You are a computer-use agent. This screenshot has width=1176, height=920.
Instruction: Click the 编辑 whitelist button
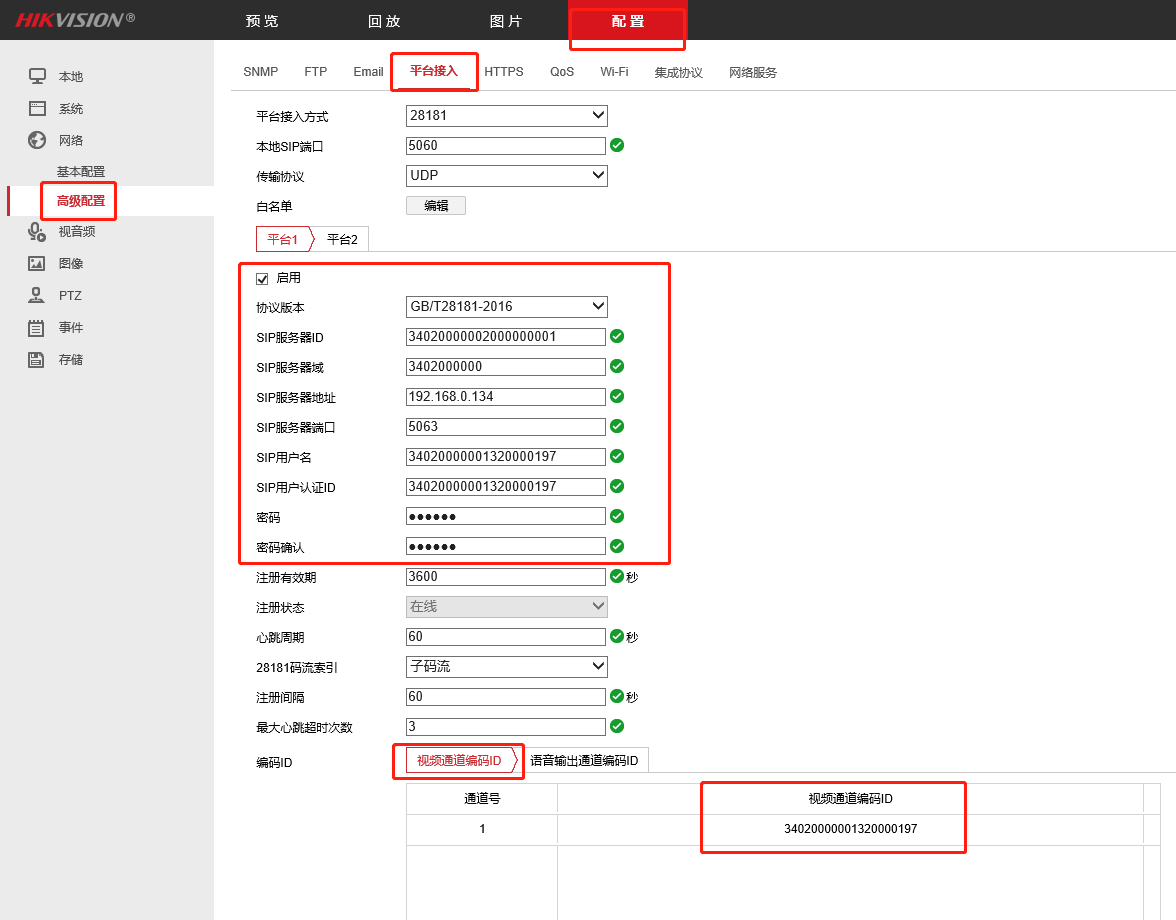[436, 206]
